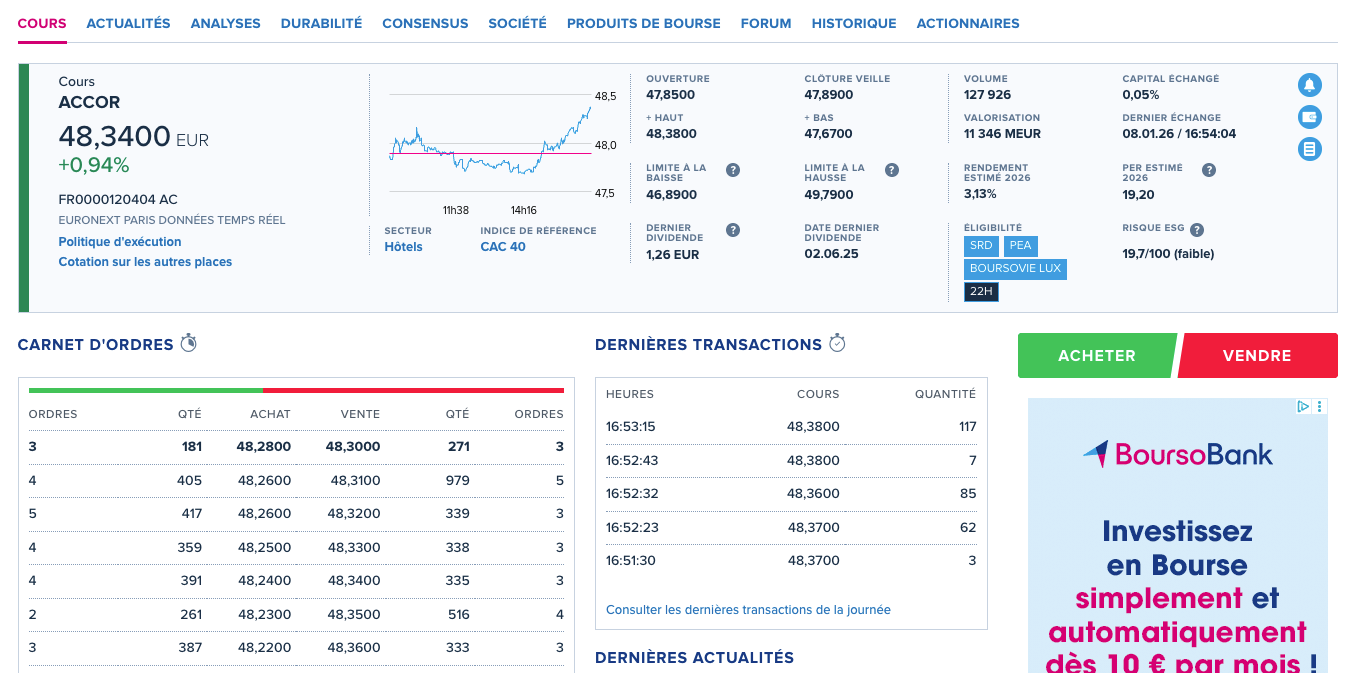Viewport: 1351px width, 673px height.
Task: Open the Hôtels sector link
Action: tap(403, 247)
